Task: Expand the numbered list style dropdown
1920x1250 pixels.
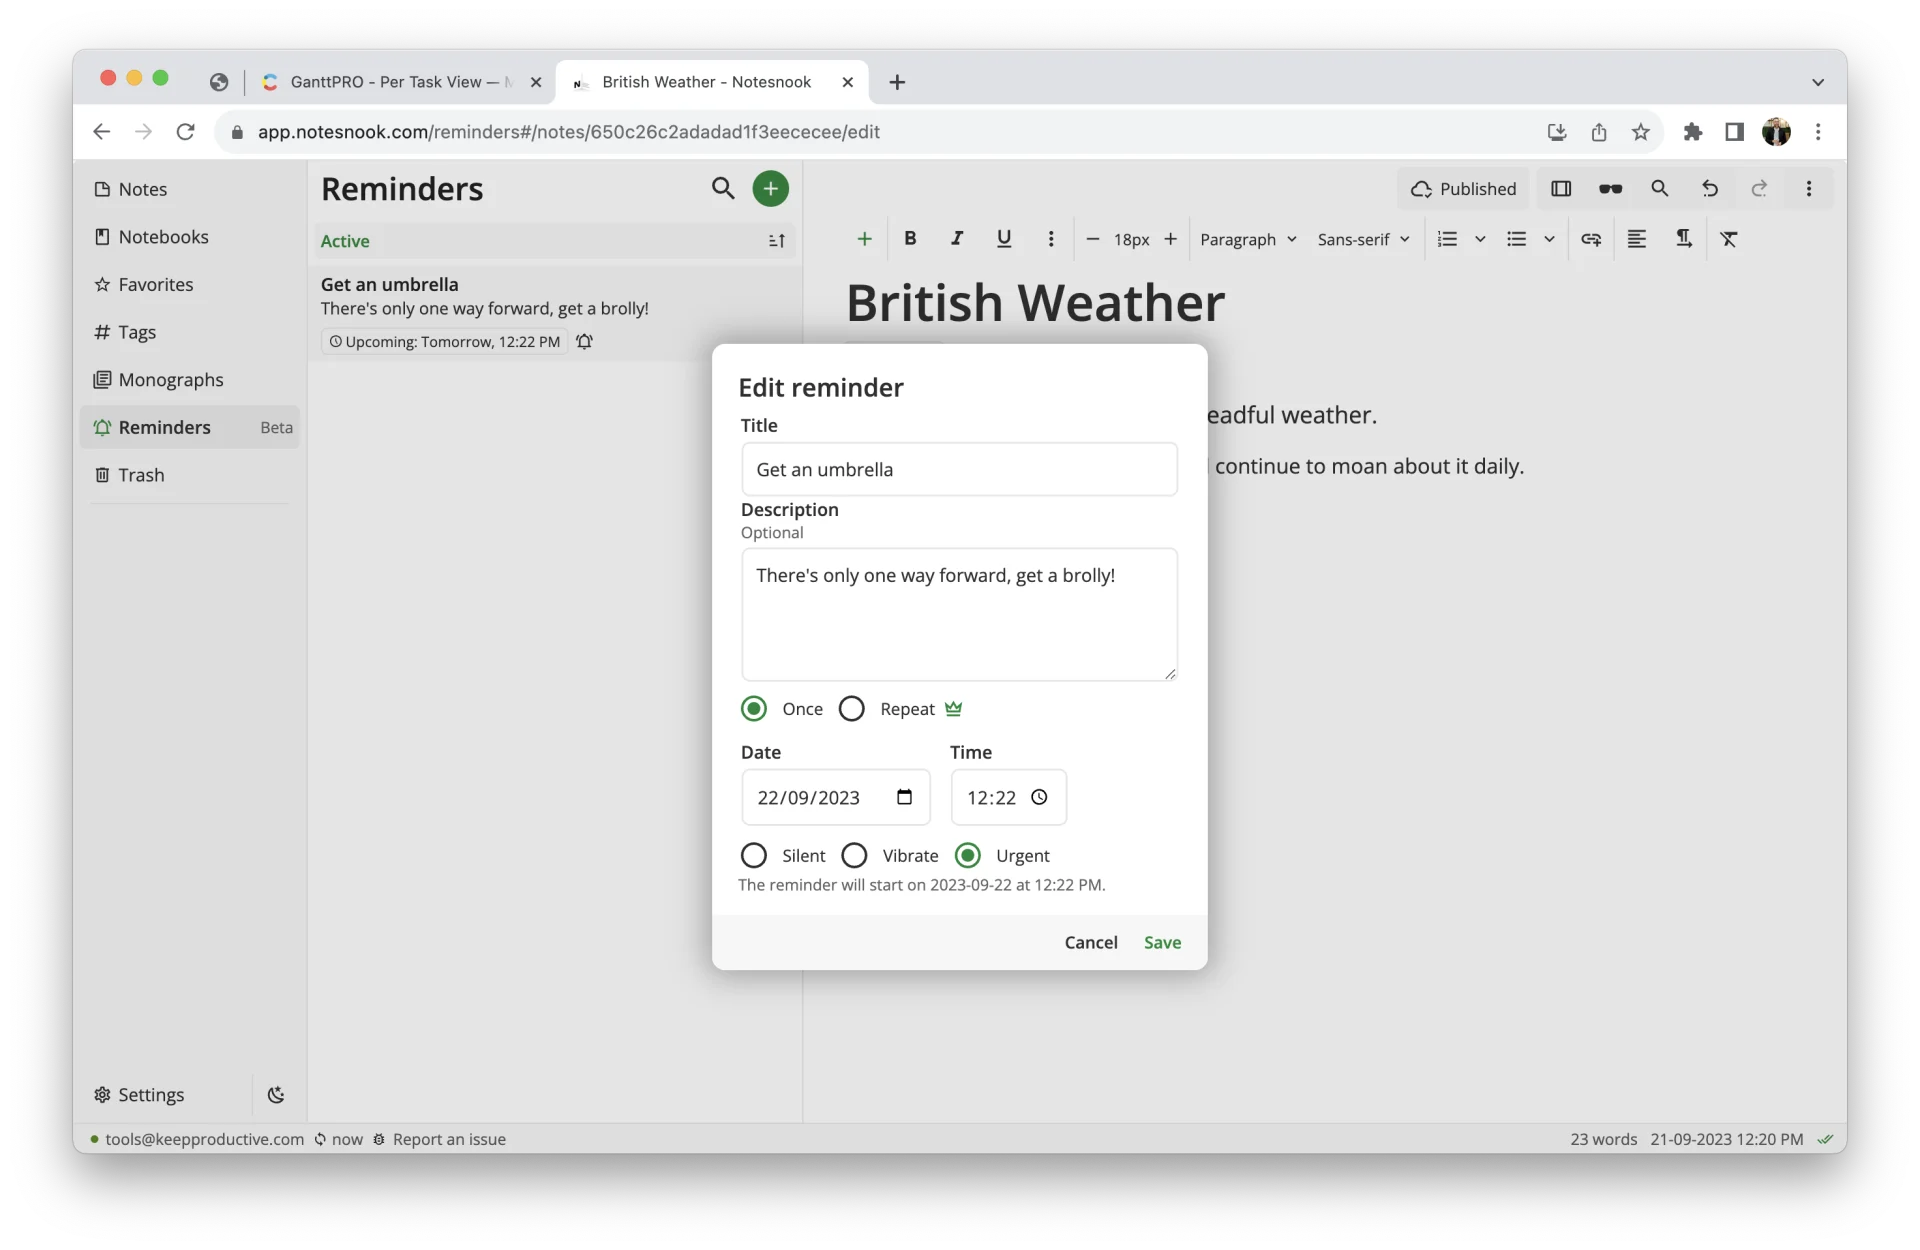Action: click(1480, 240)
